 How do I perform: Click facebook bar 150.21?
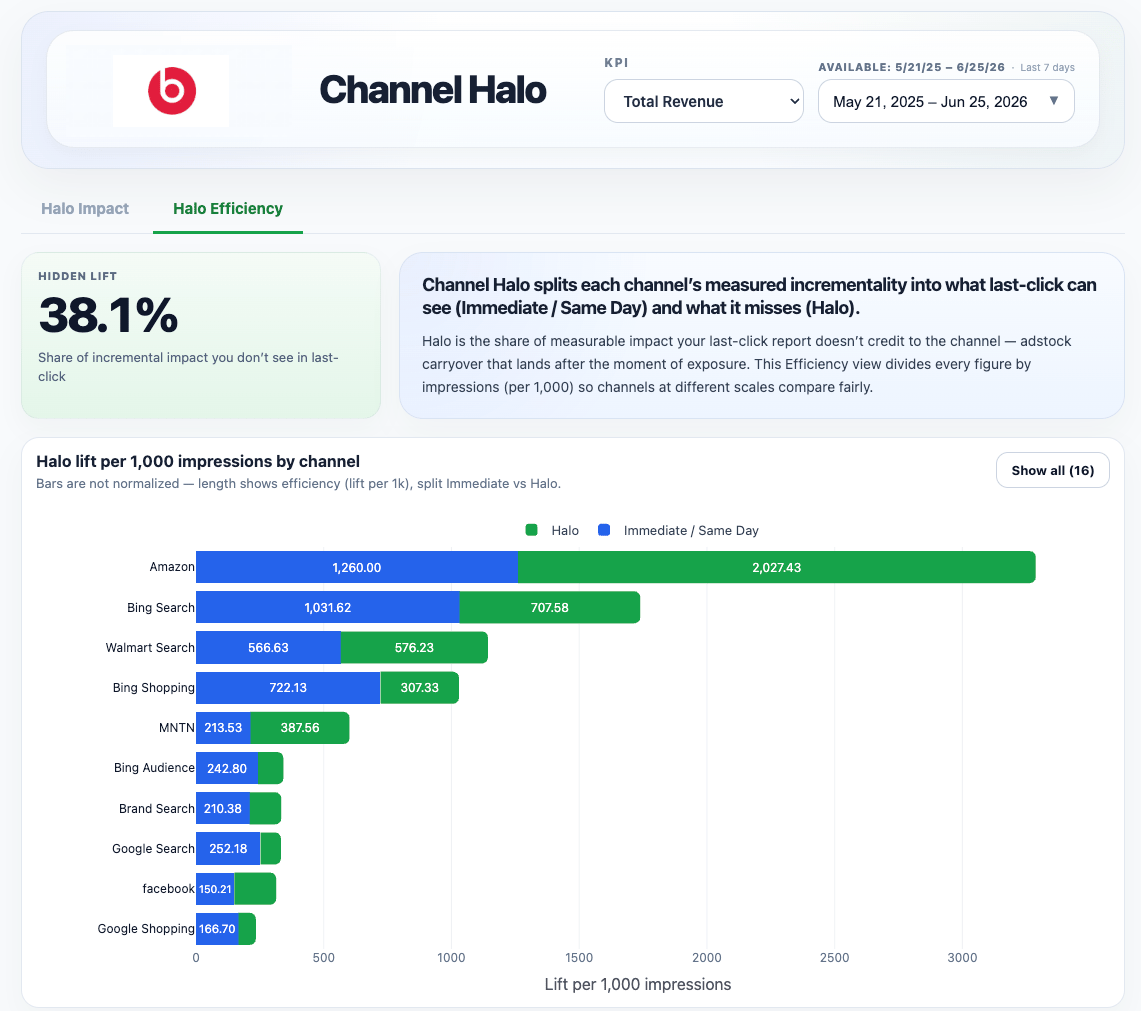tap(215, 889)
